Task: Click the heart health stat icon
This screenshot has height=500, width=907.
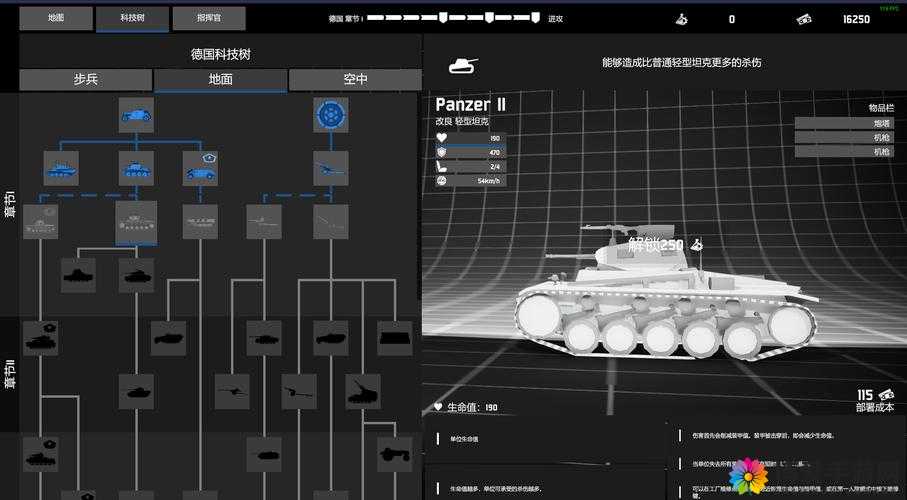Action: coord(442,138)
